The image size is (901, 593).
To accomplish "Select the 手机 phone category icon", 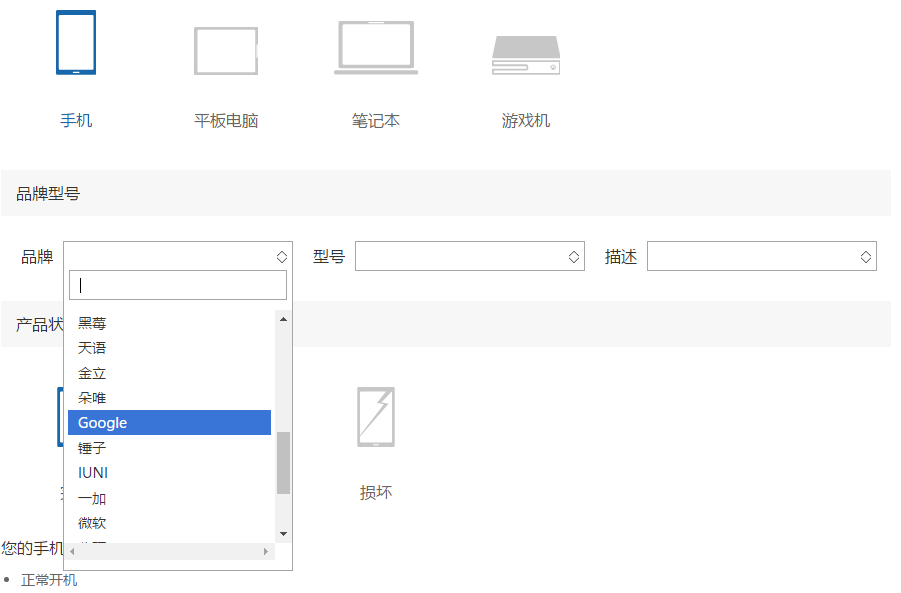I will 76,42.
